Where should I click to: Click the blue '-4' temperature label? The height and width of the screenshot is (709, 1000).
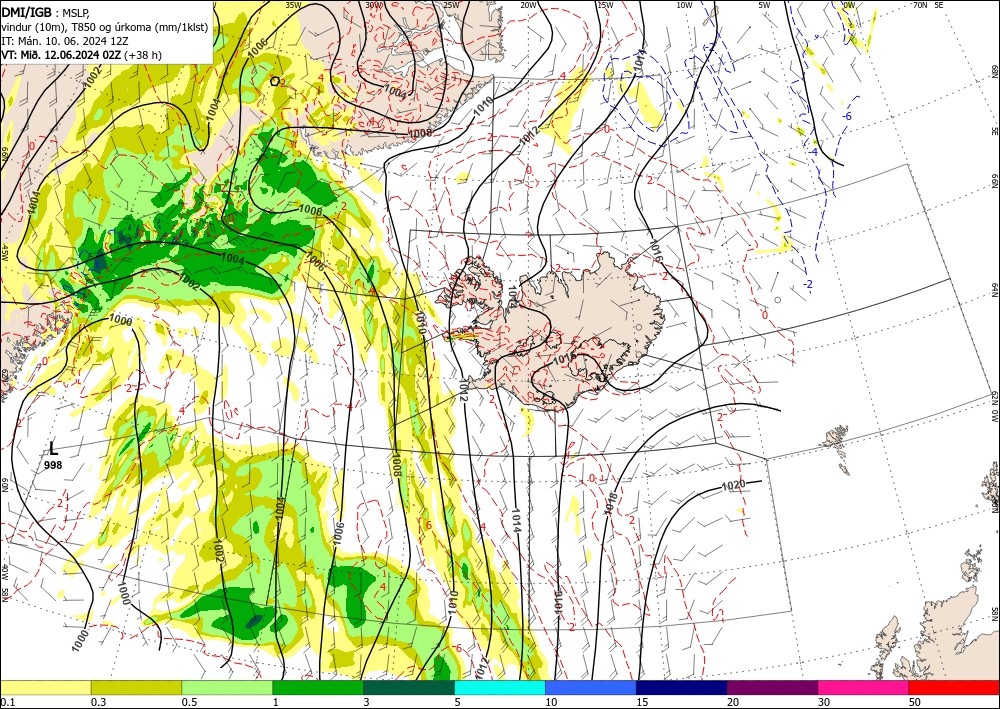(812, 152)
